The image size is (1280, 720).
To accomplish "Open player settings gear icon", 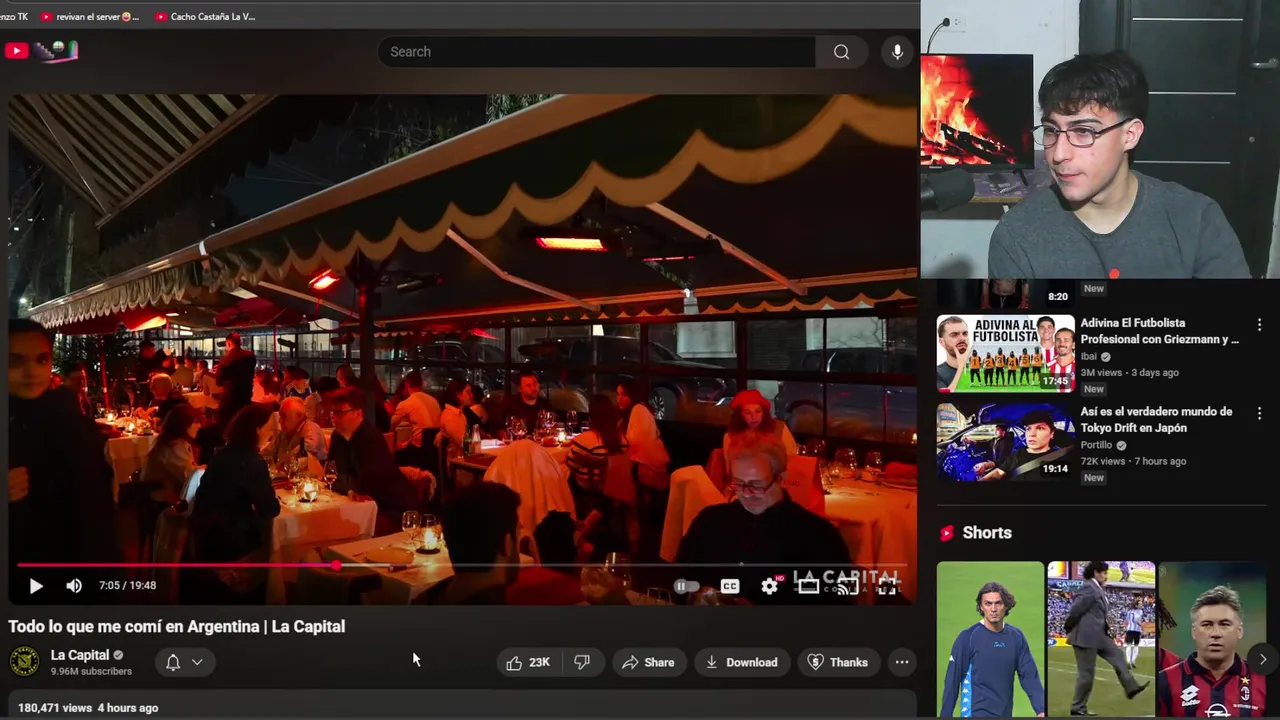I will pos(769,587).
